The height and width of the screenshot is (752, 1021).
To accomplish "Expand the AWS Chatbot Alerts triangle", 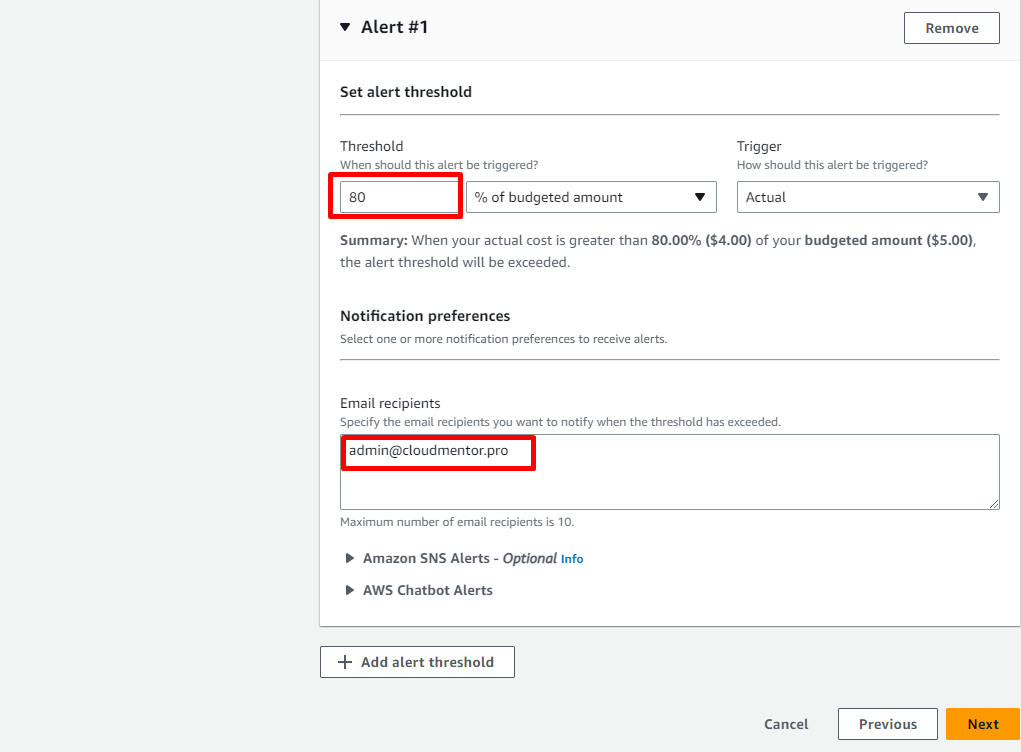I will (350, 590).
